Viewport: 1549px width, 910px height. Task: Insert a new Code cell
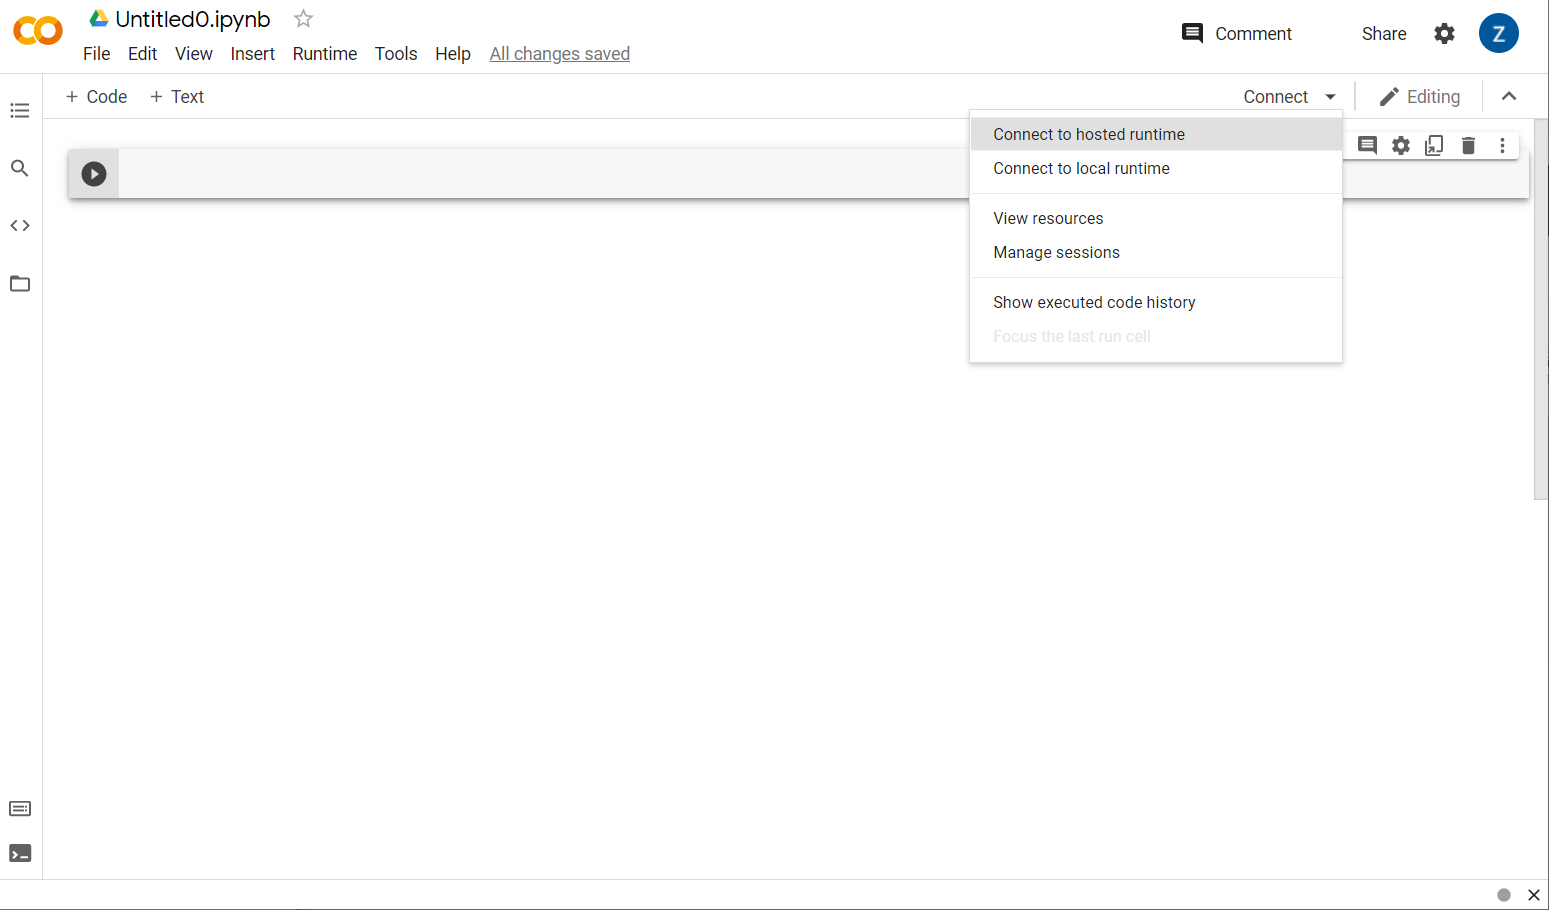point(96,96)
